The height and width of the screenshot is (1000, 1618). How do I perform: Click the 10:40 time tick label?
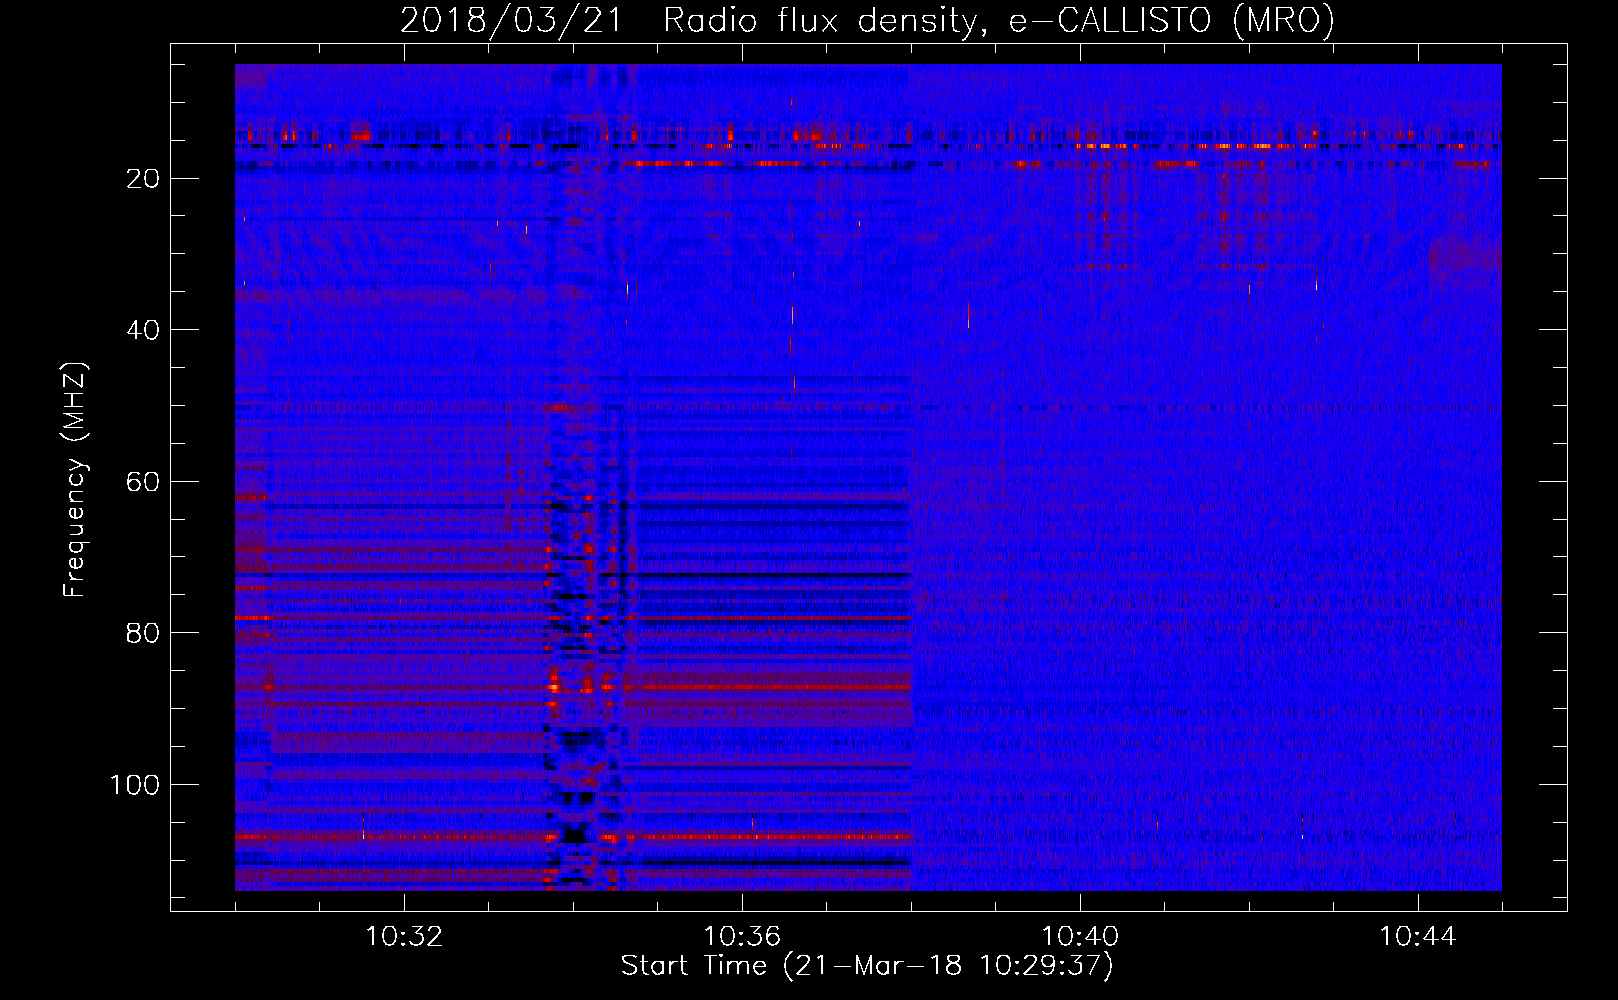coord(1080,937)
